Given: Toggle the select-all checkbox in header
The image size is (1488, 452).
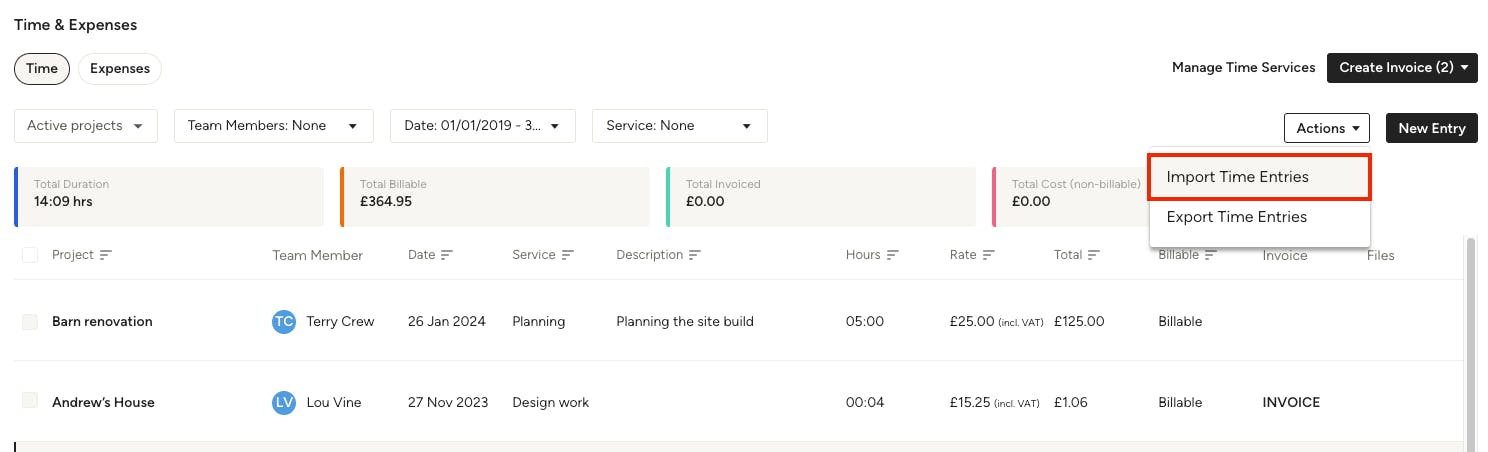Looking at the screenshot, I should 30,255.
